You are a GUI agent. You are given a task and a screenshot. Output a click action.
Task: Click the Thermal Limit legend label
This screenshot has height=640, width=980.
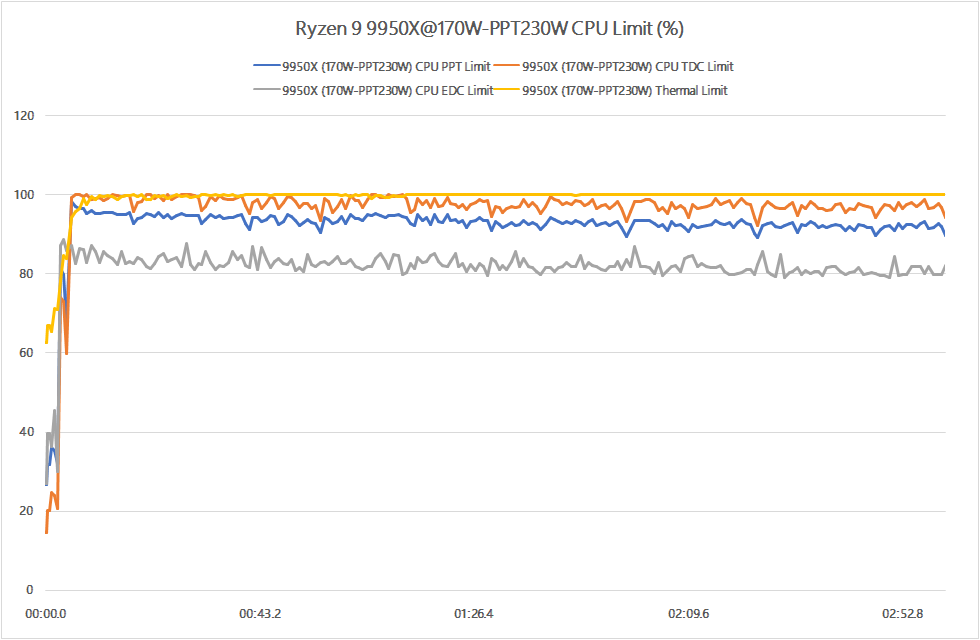pos(625,91)
